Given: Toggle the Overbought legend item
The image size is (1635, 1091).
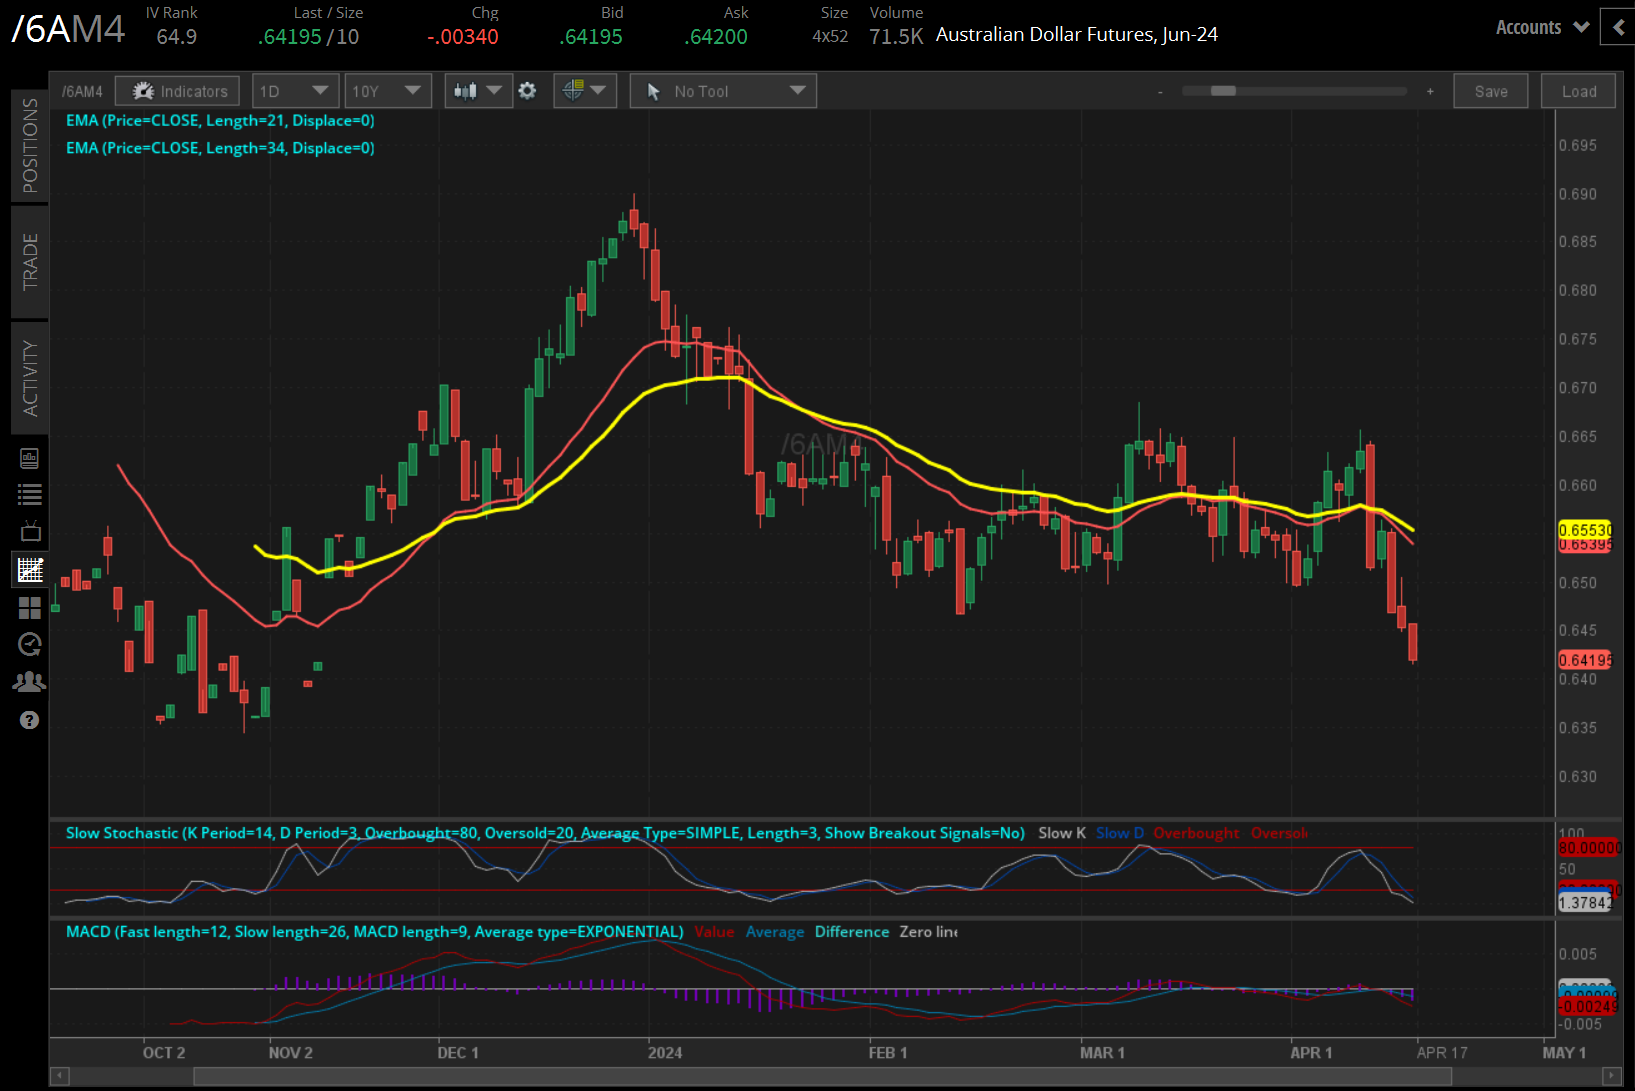Looking at the screenshot, I should [x=1197, y=832].
